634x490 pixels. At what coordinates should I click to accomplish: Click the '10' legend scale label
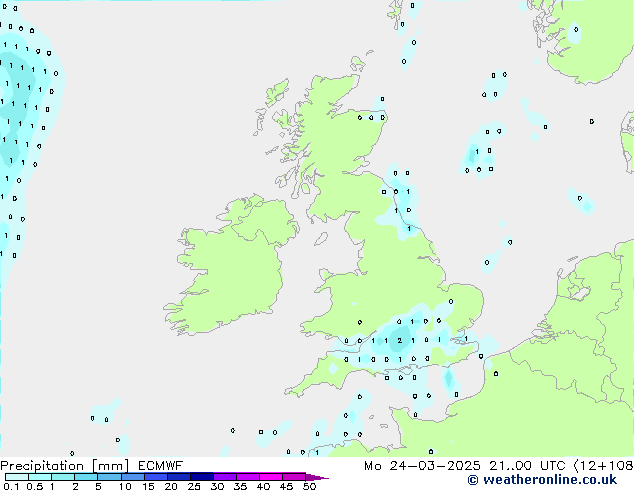(x=125, y=486)
